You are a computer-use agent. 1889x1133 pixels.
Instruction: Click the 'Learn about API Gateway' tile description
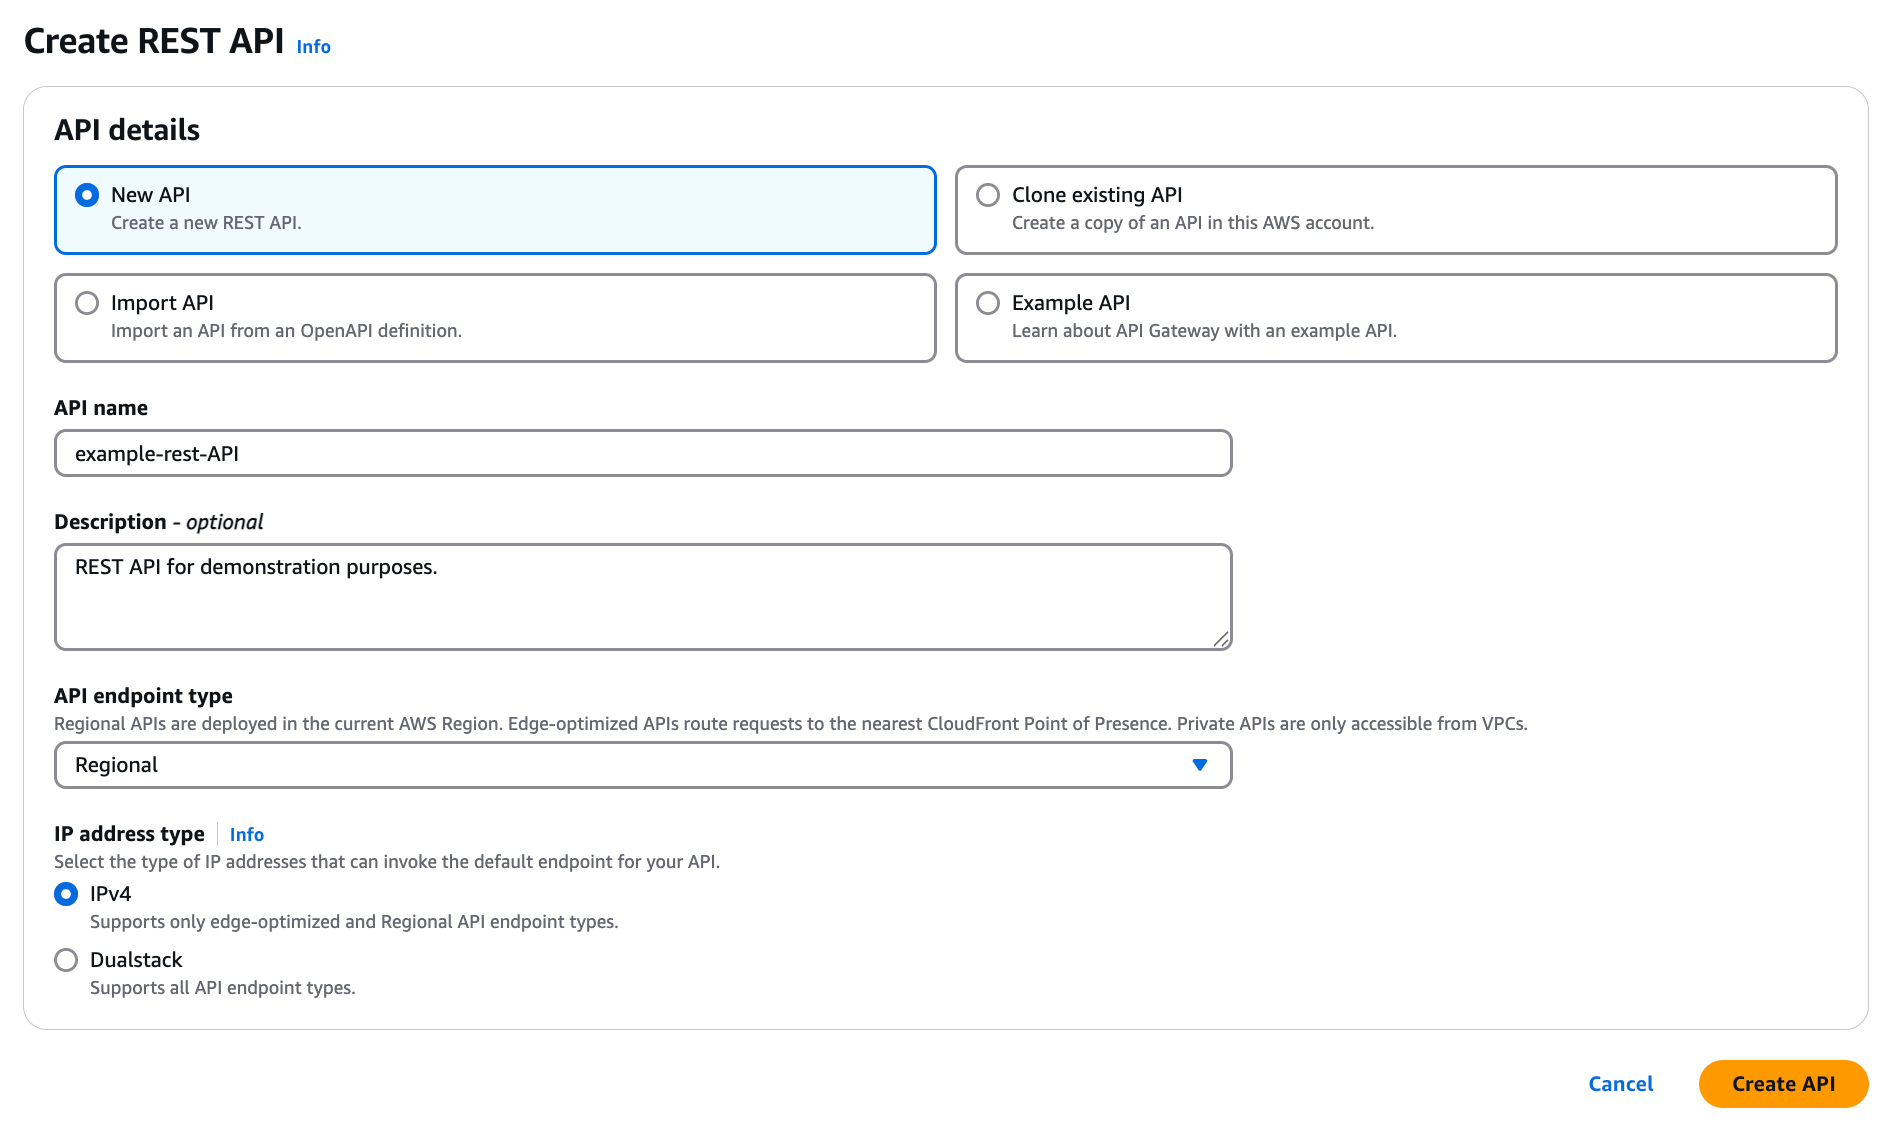(1203, 331)
